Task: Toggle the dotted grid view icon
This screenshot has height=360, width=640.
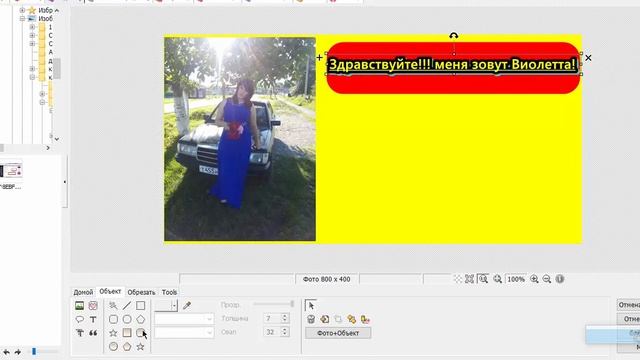Action: click(x=458, y=279)
